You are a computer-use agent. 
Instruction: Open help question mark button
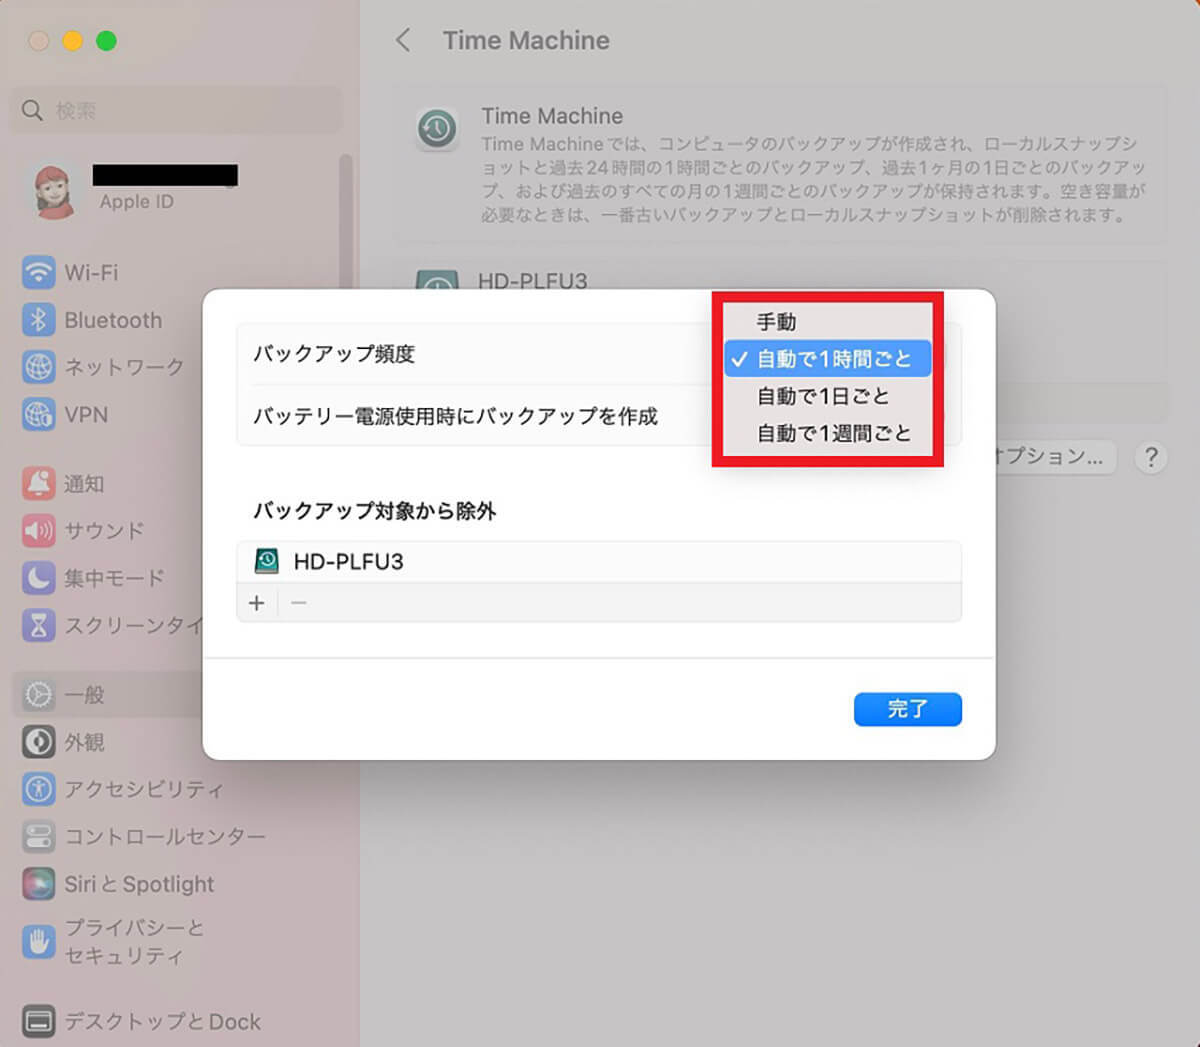tap(1151, 457)
